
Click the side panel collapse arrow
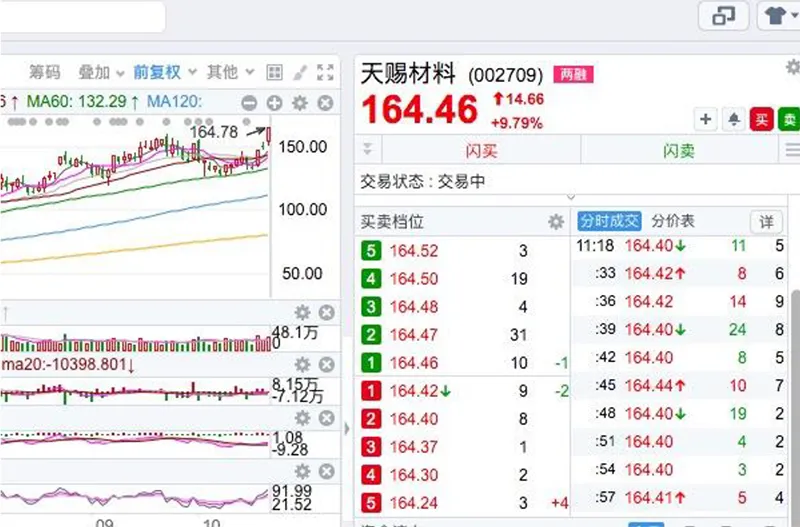coord(347,429)
